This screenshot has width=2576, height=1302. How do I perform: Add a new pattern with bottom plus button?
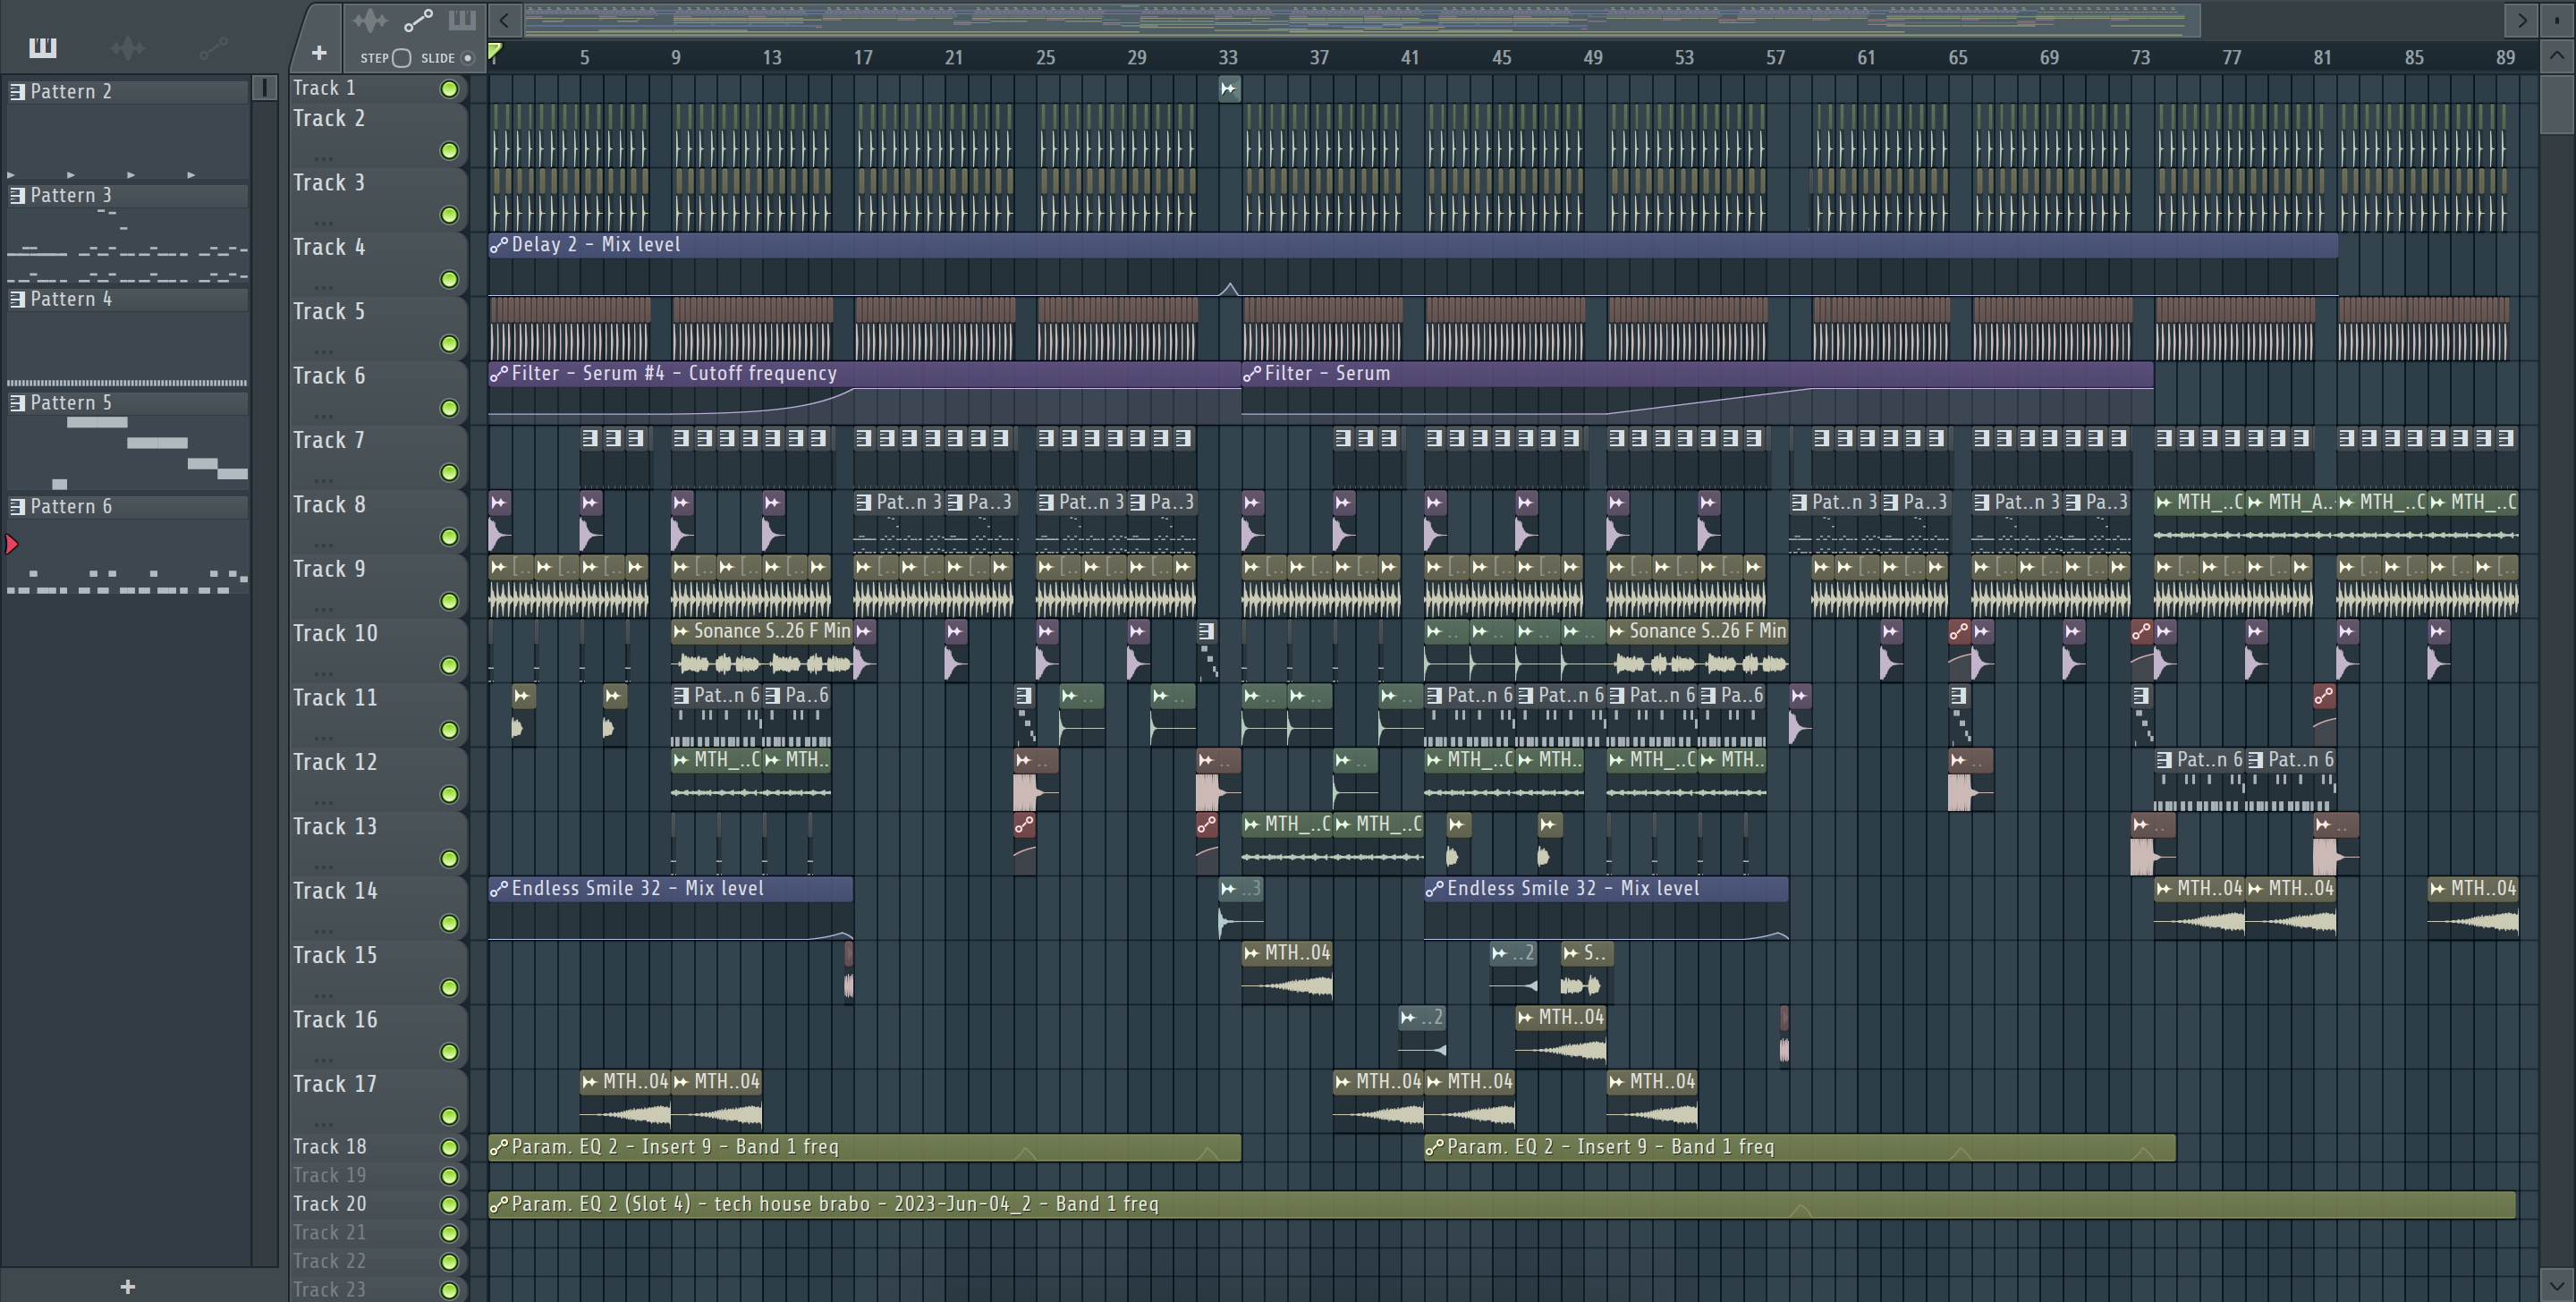coord(127,1287)
